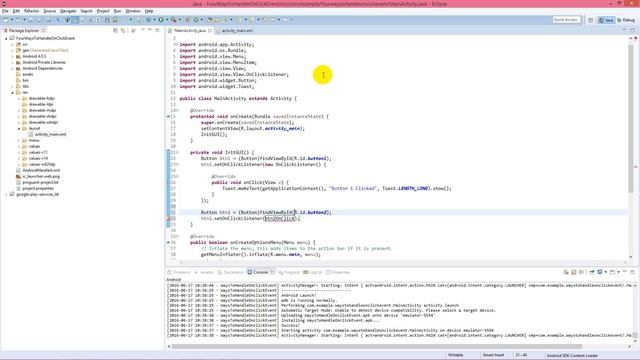Click the Print toolbar icon
This screenshot has width=640, height=360.
[49, 20]
